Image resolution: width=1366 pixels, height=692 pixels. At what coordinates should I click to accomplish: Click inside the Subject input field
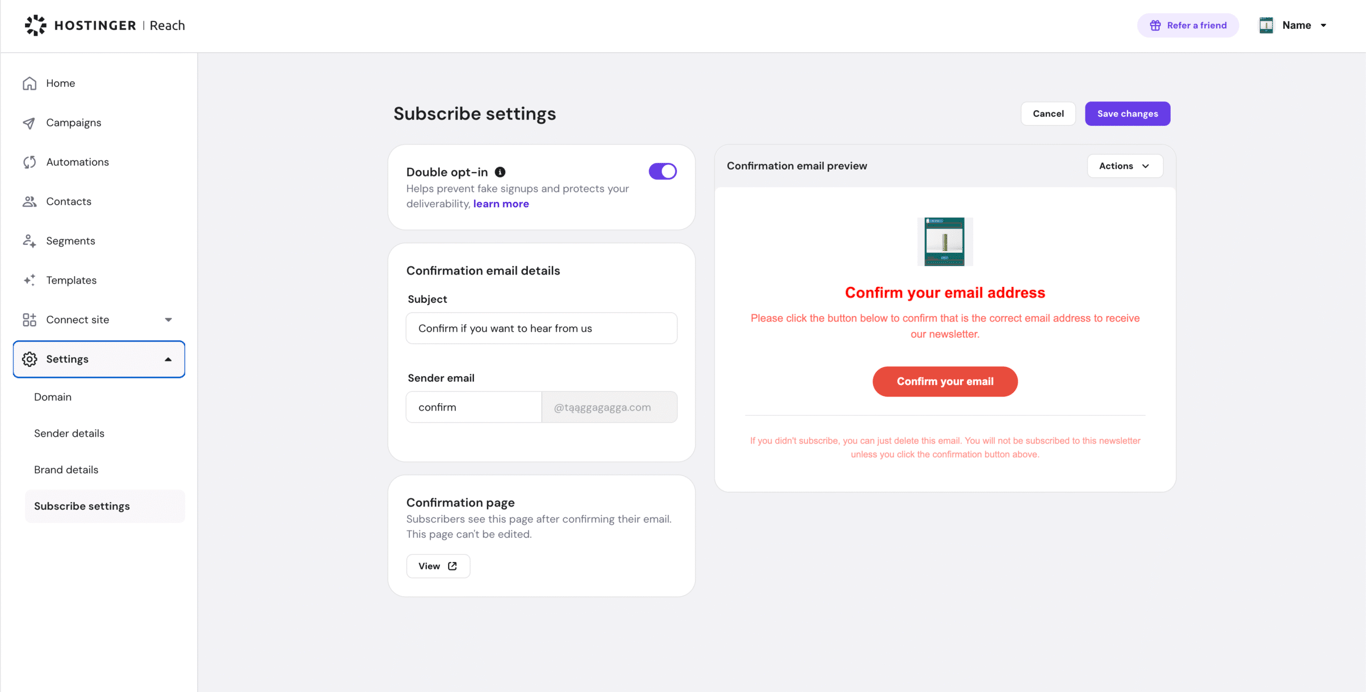click(x=541, y=328)
